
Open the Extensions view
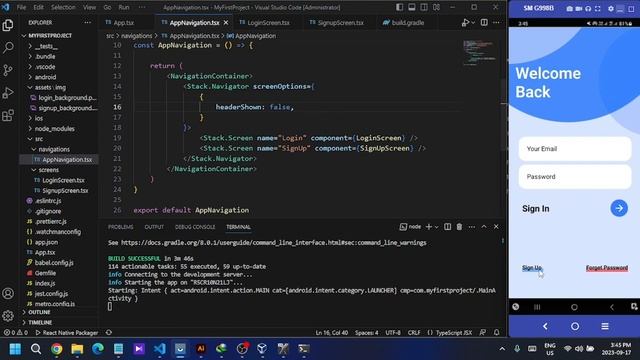click(8, 116)
